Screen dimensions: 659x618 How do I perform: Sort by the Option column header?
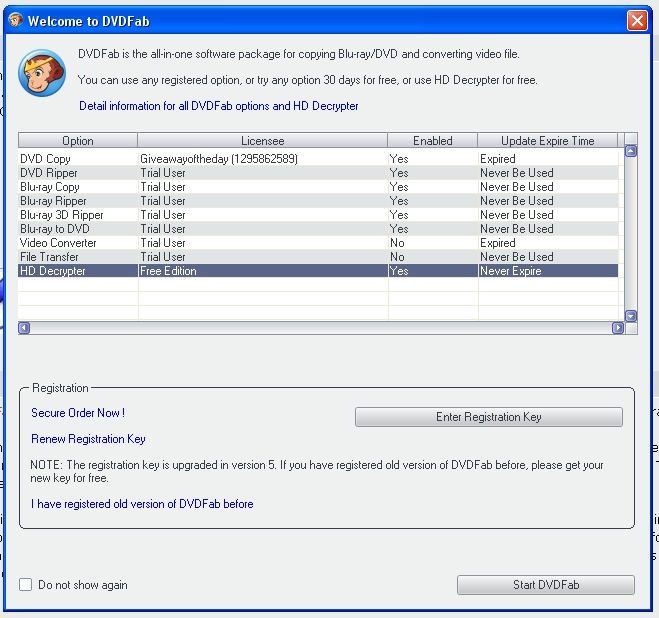pos(78,140)
